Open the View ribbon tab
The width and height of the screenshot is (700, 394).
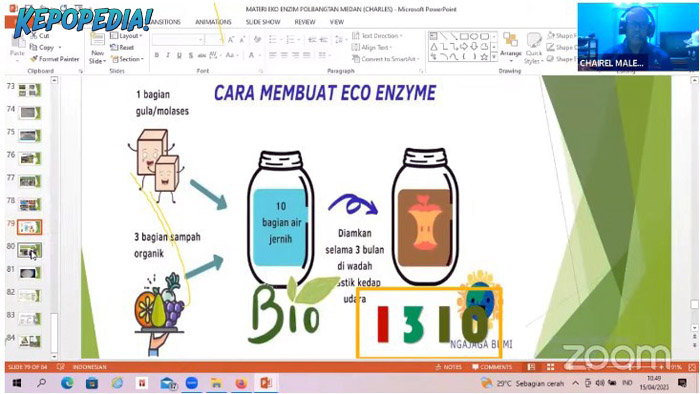[x=337, y=22]
